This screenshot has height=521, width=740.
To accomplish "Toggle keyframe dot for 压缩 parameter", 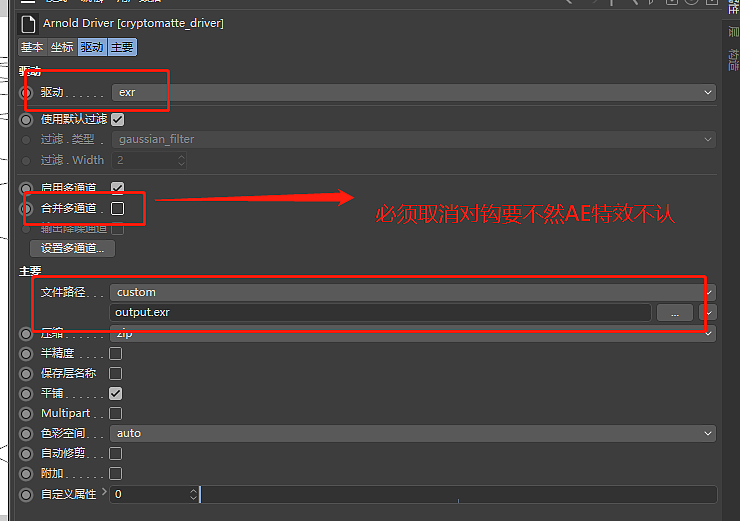I will click(26, 334).
